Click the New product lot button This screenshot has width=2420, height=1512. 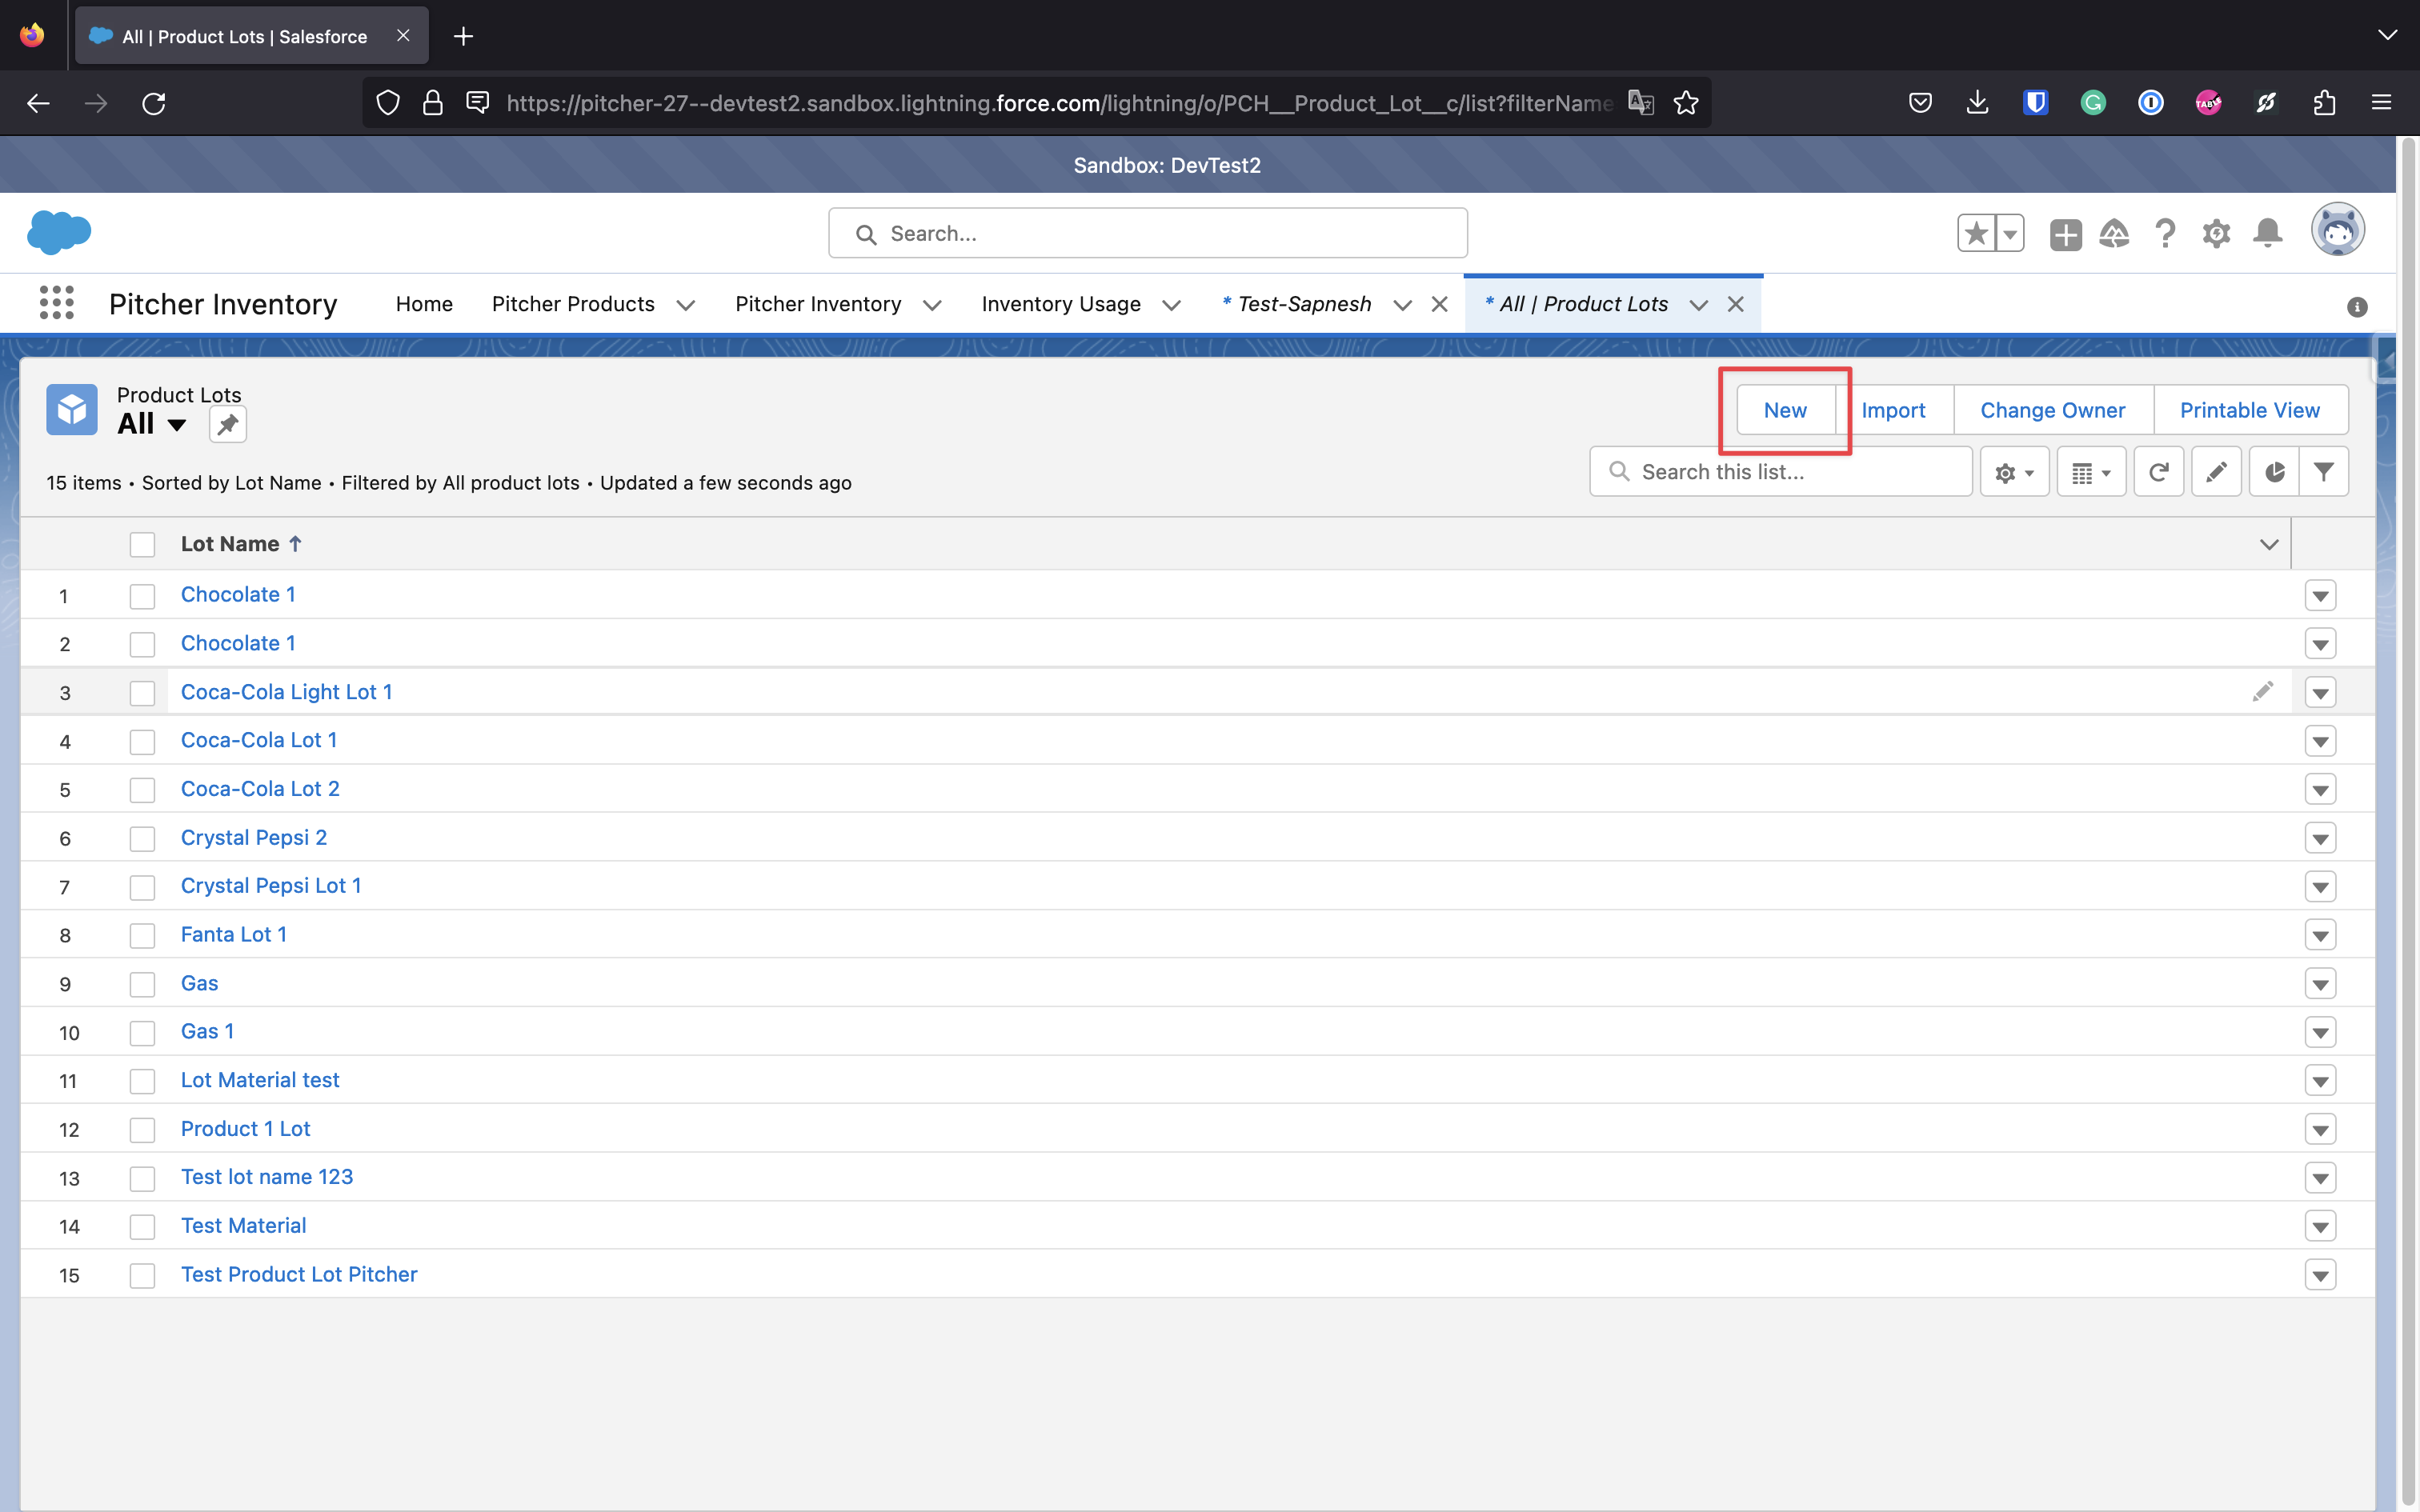point(1784,410)
